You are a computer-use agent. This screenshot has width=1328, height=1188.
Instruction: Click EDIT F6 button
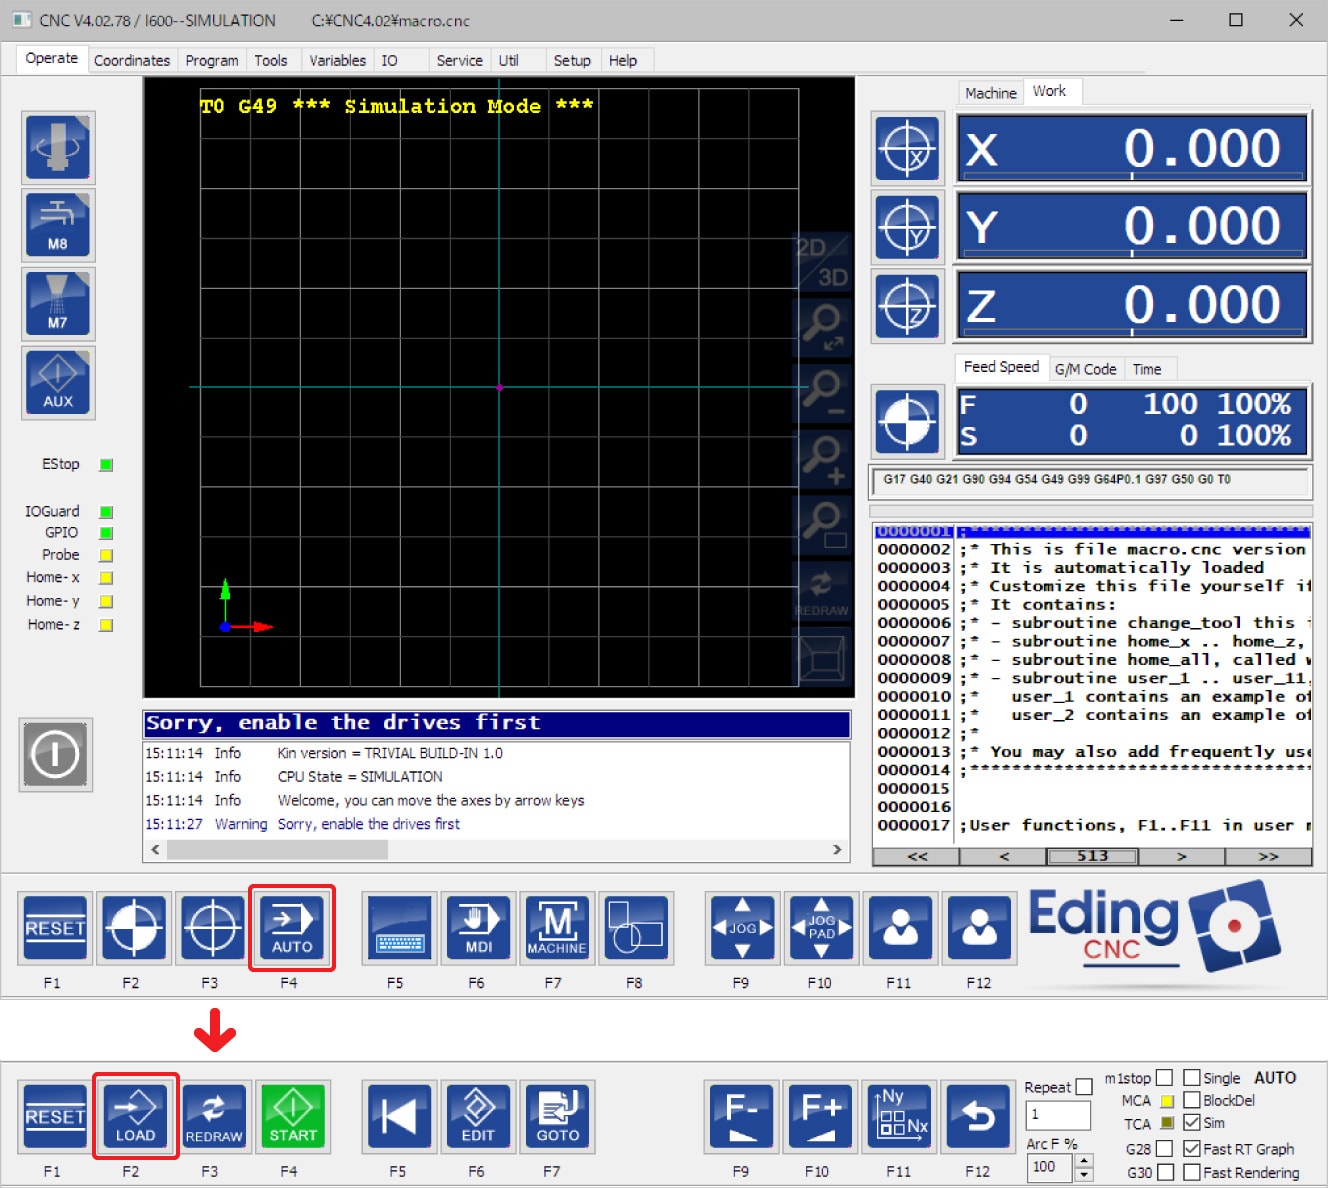[478, 1116]
